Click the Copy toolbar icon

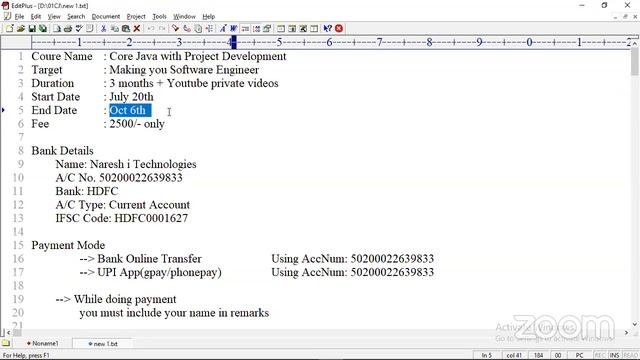pos(115,29)
